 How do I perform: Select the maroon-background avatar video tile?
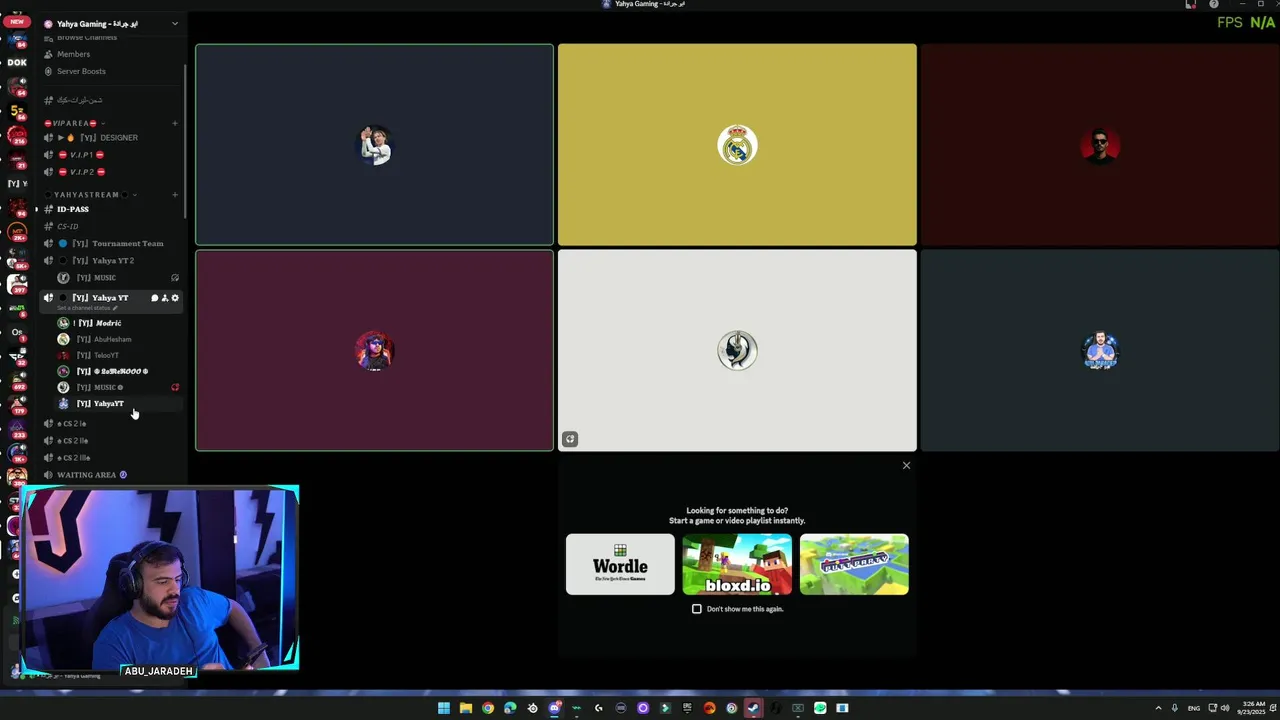(x=374, y=350)
